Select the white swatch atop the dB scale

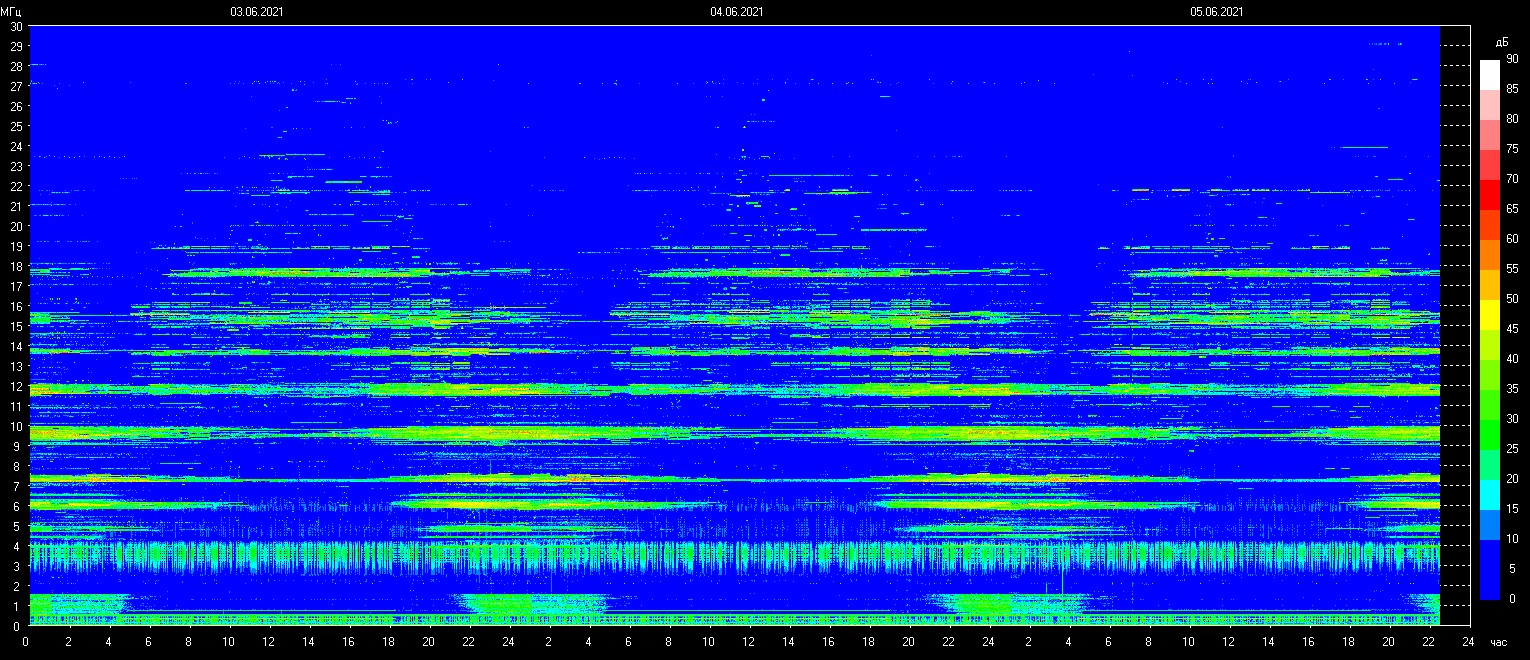tap(1490, 75)
